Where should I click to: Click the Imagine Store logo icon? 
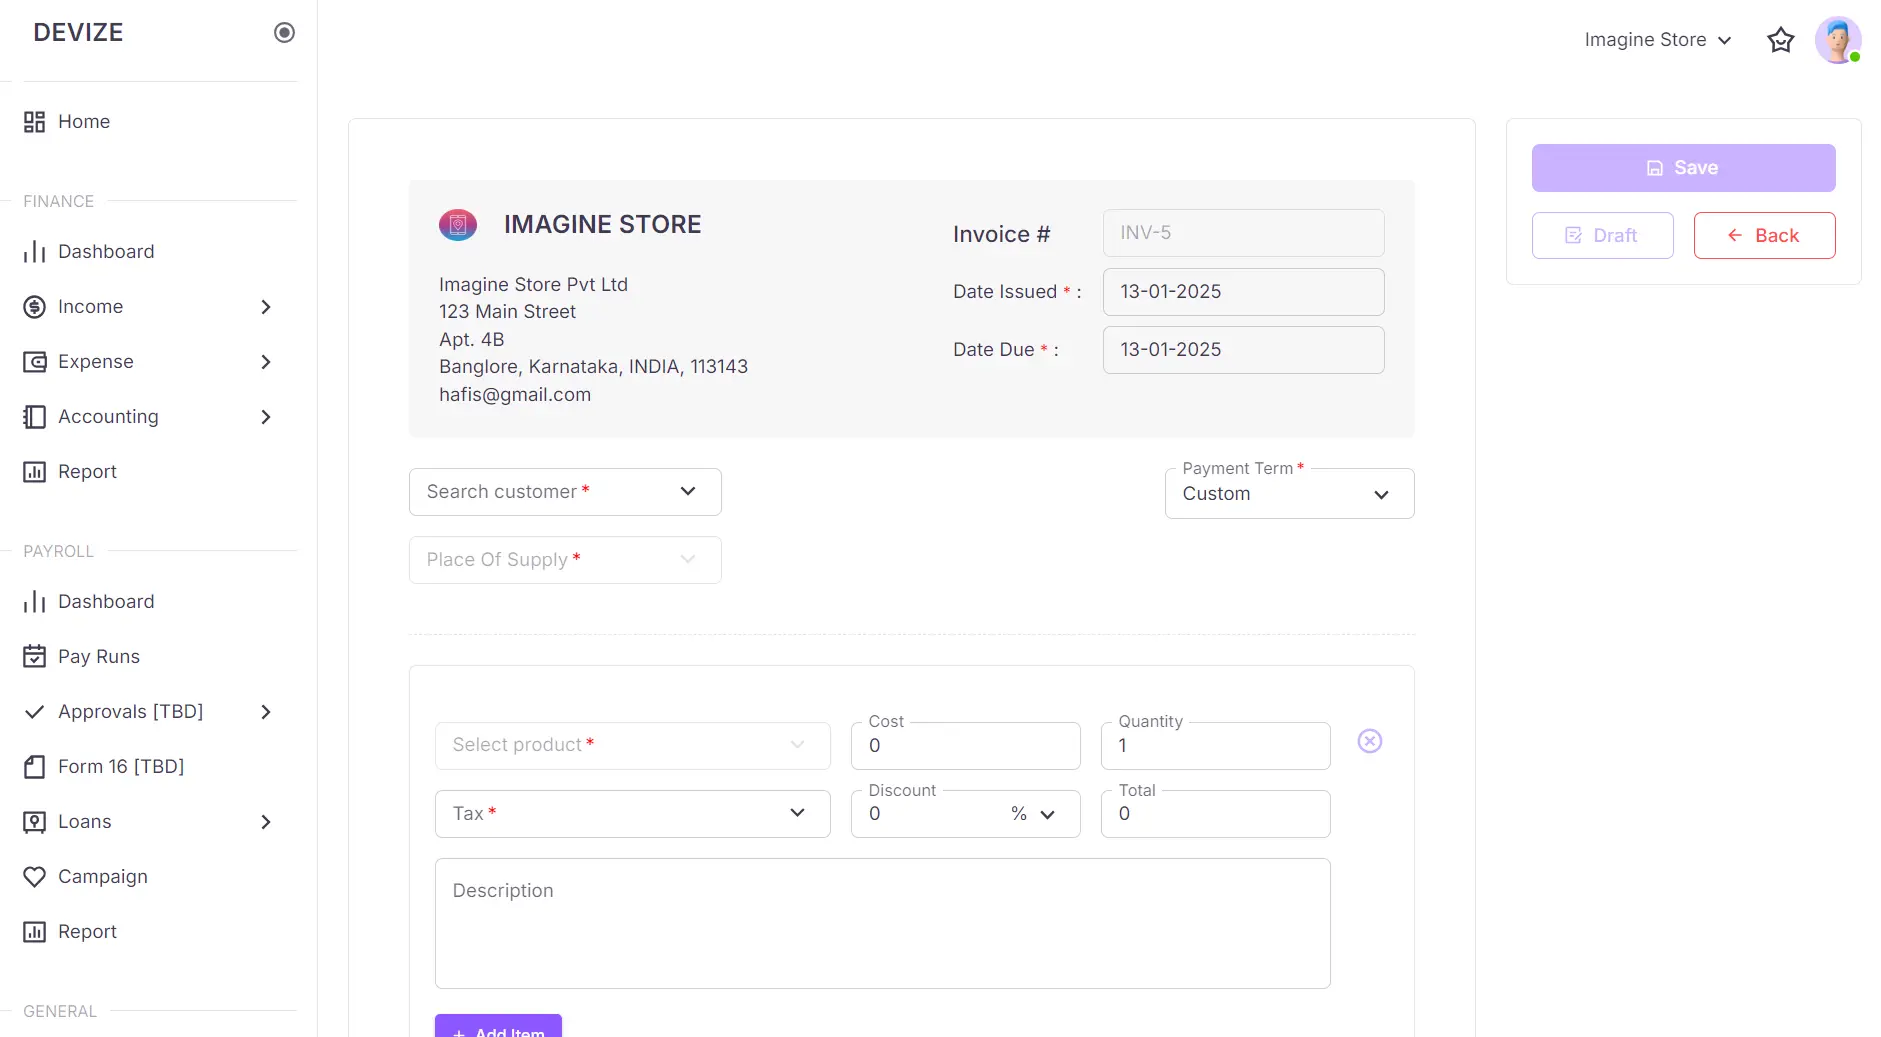[458, 225]
